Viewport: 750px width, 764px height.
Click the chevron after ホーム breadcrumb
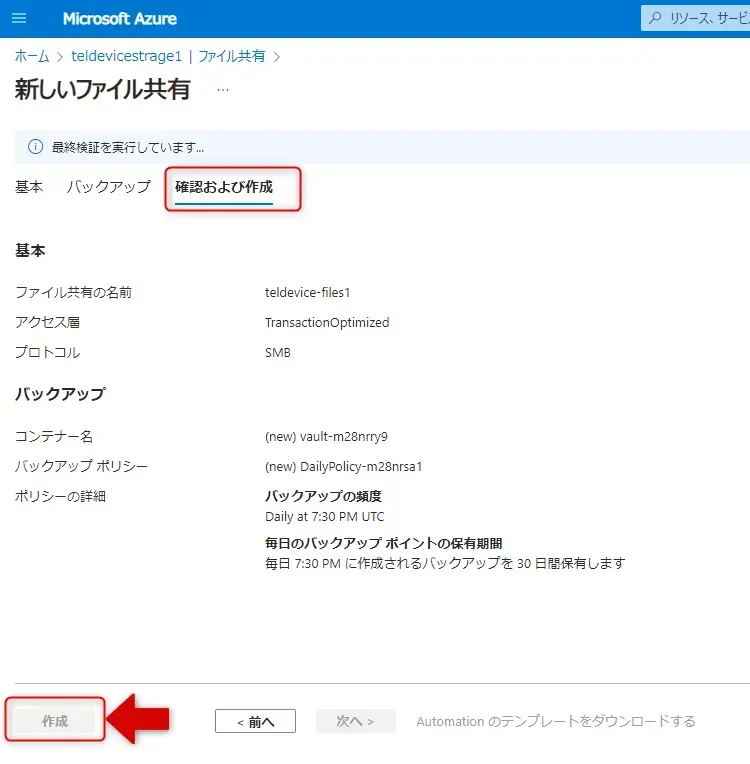click(60, 57)
